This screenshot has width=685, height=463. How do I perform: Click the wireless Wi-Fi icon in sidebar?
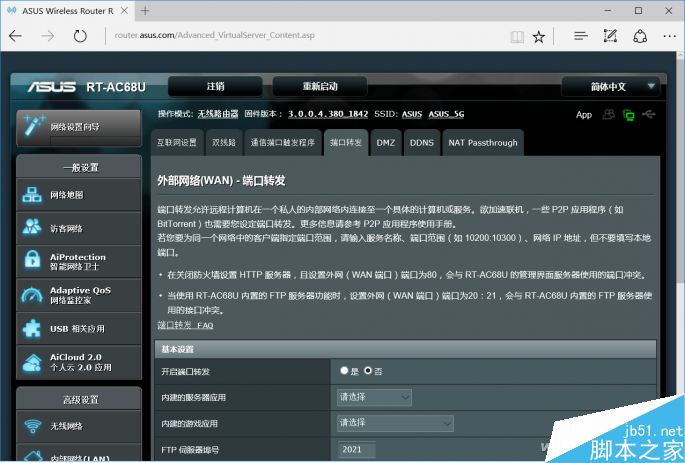tap(32, 426)
